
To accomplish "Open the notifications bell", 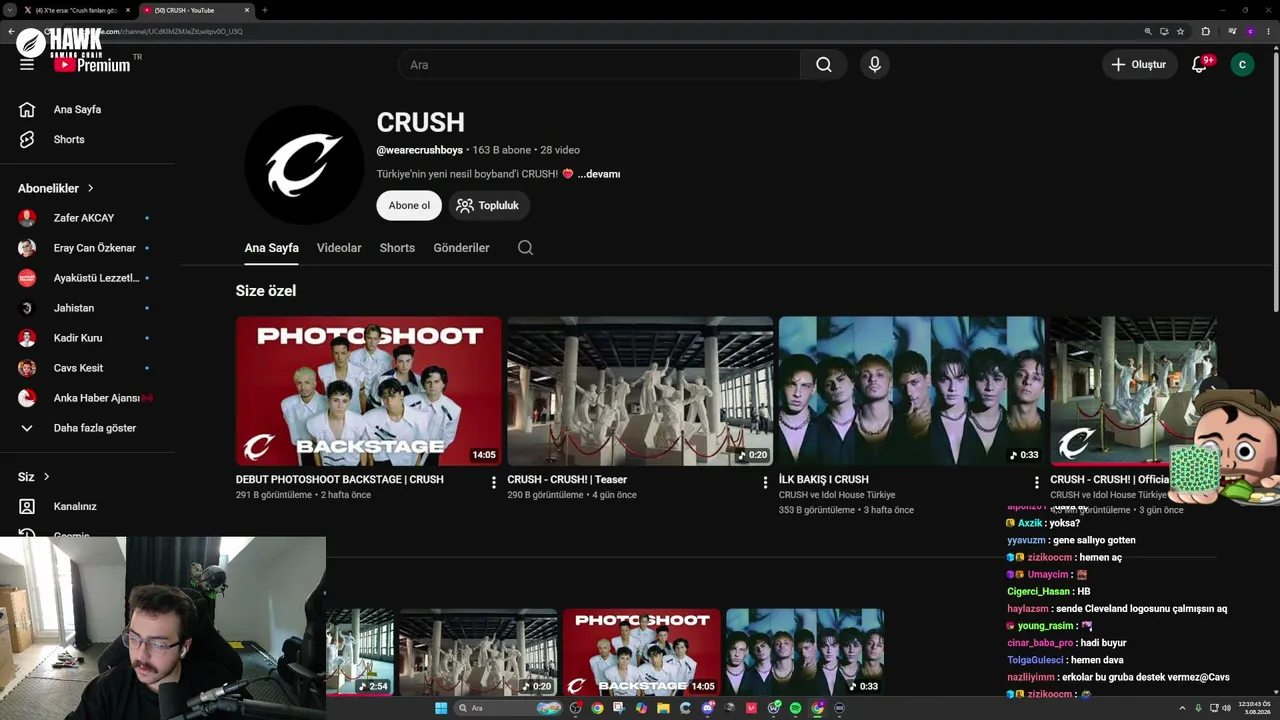I will (x=1199, y=65).
